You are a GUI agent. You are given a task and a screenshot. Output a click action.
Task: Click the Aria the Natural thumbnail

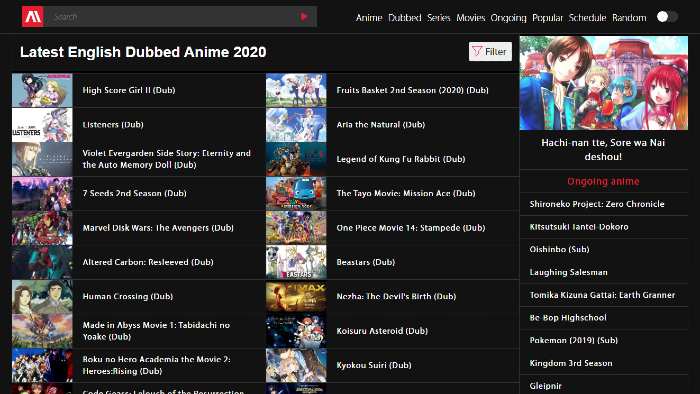coord(296,124)
